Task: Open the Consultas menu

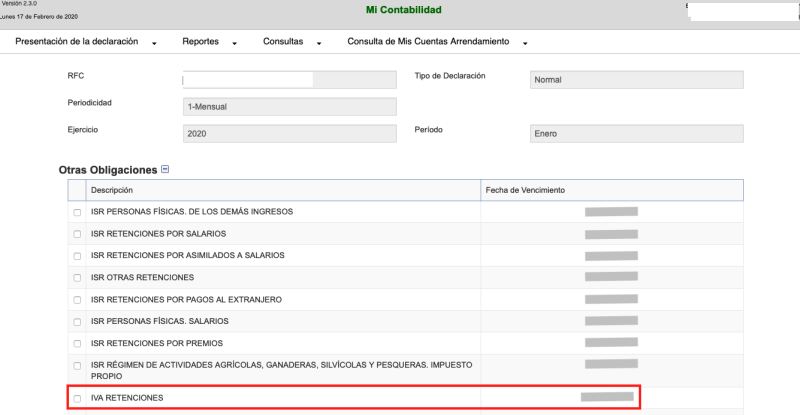Action: [x=283, y=41]
